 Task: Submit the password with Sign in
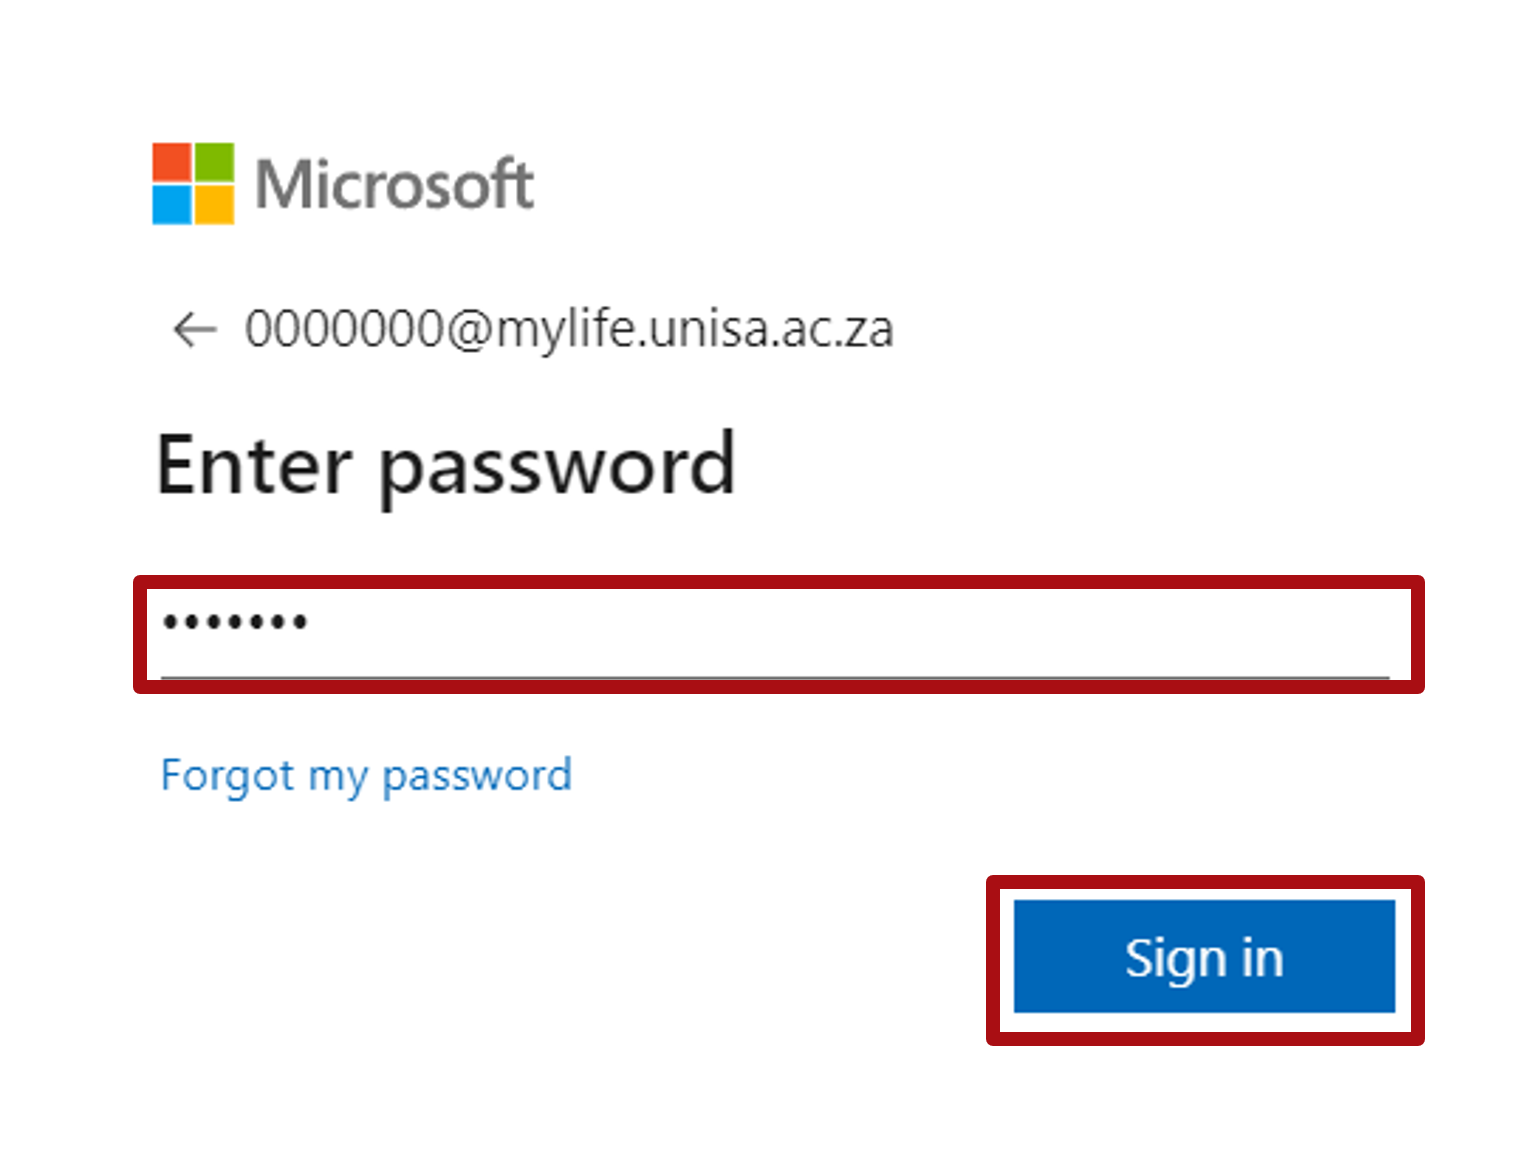pyautogui.click(x=1204, y=957)
